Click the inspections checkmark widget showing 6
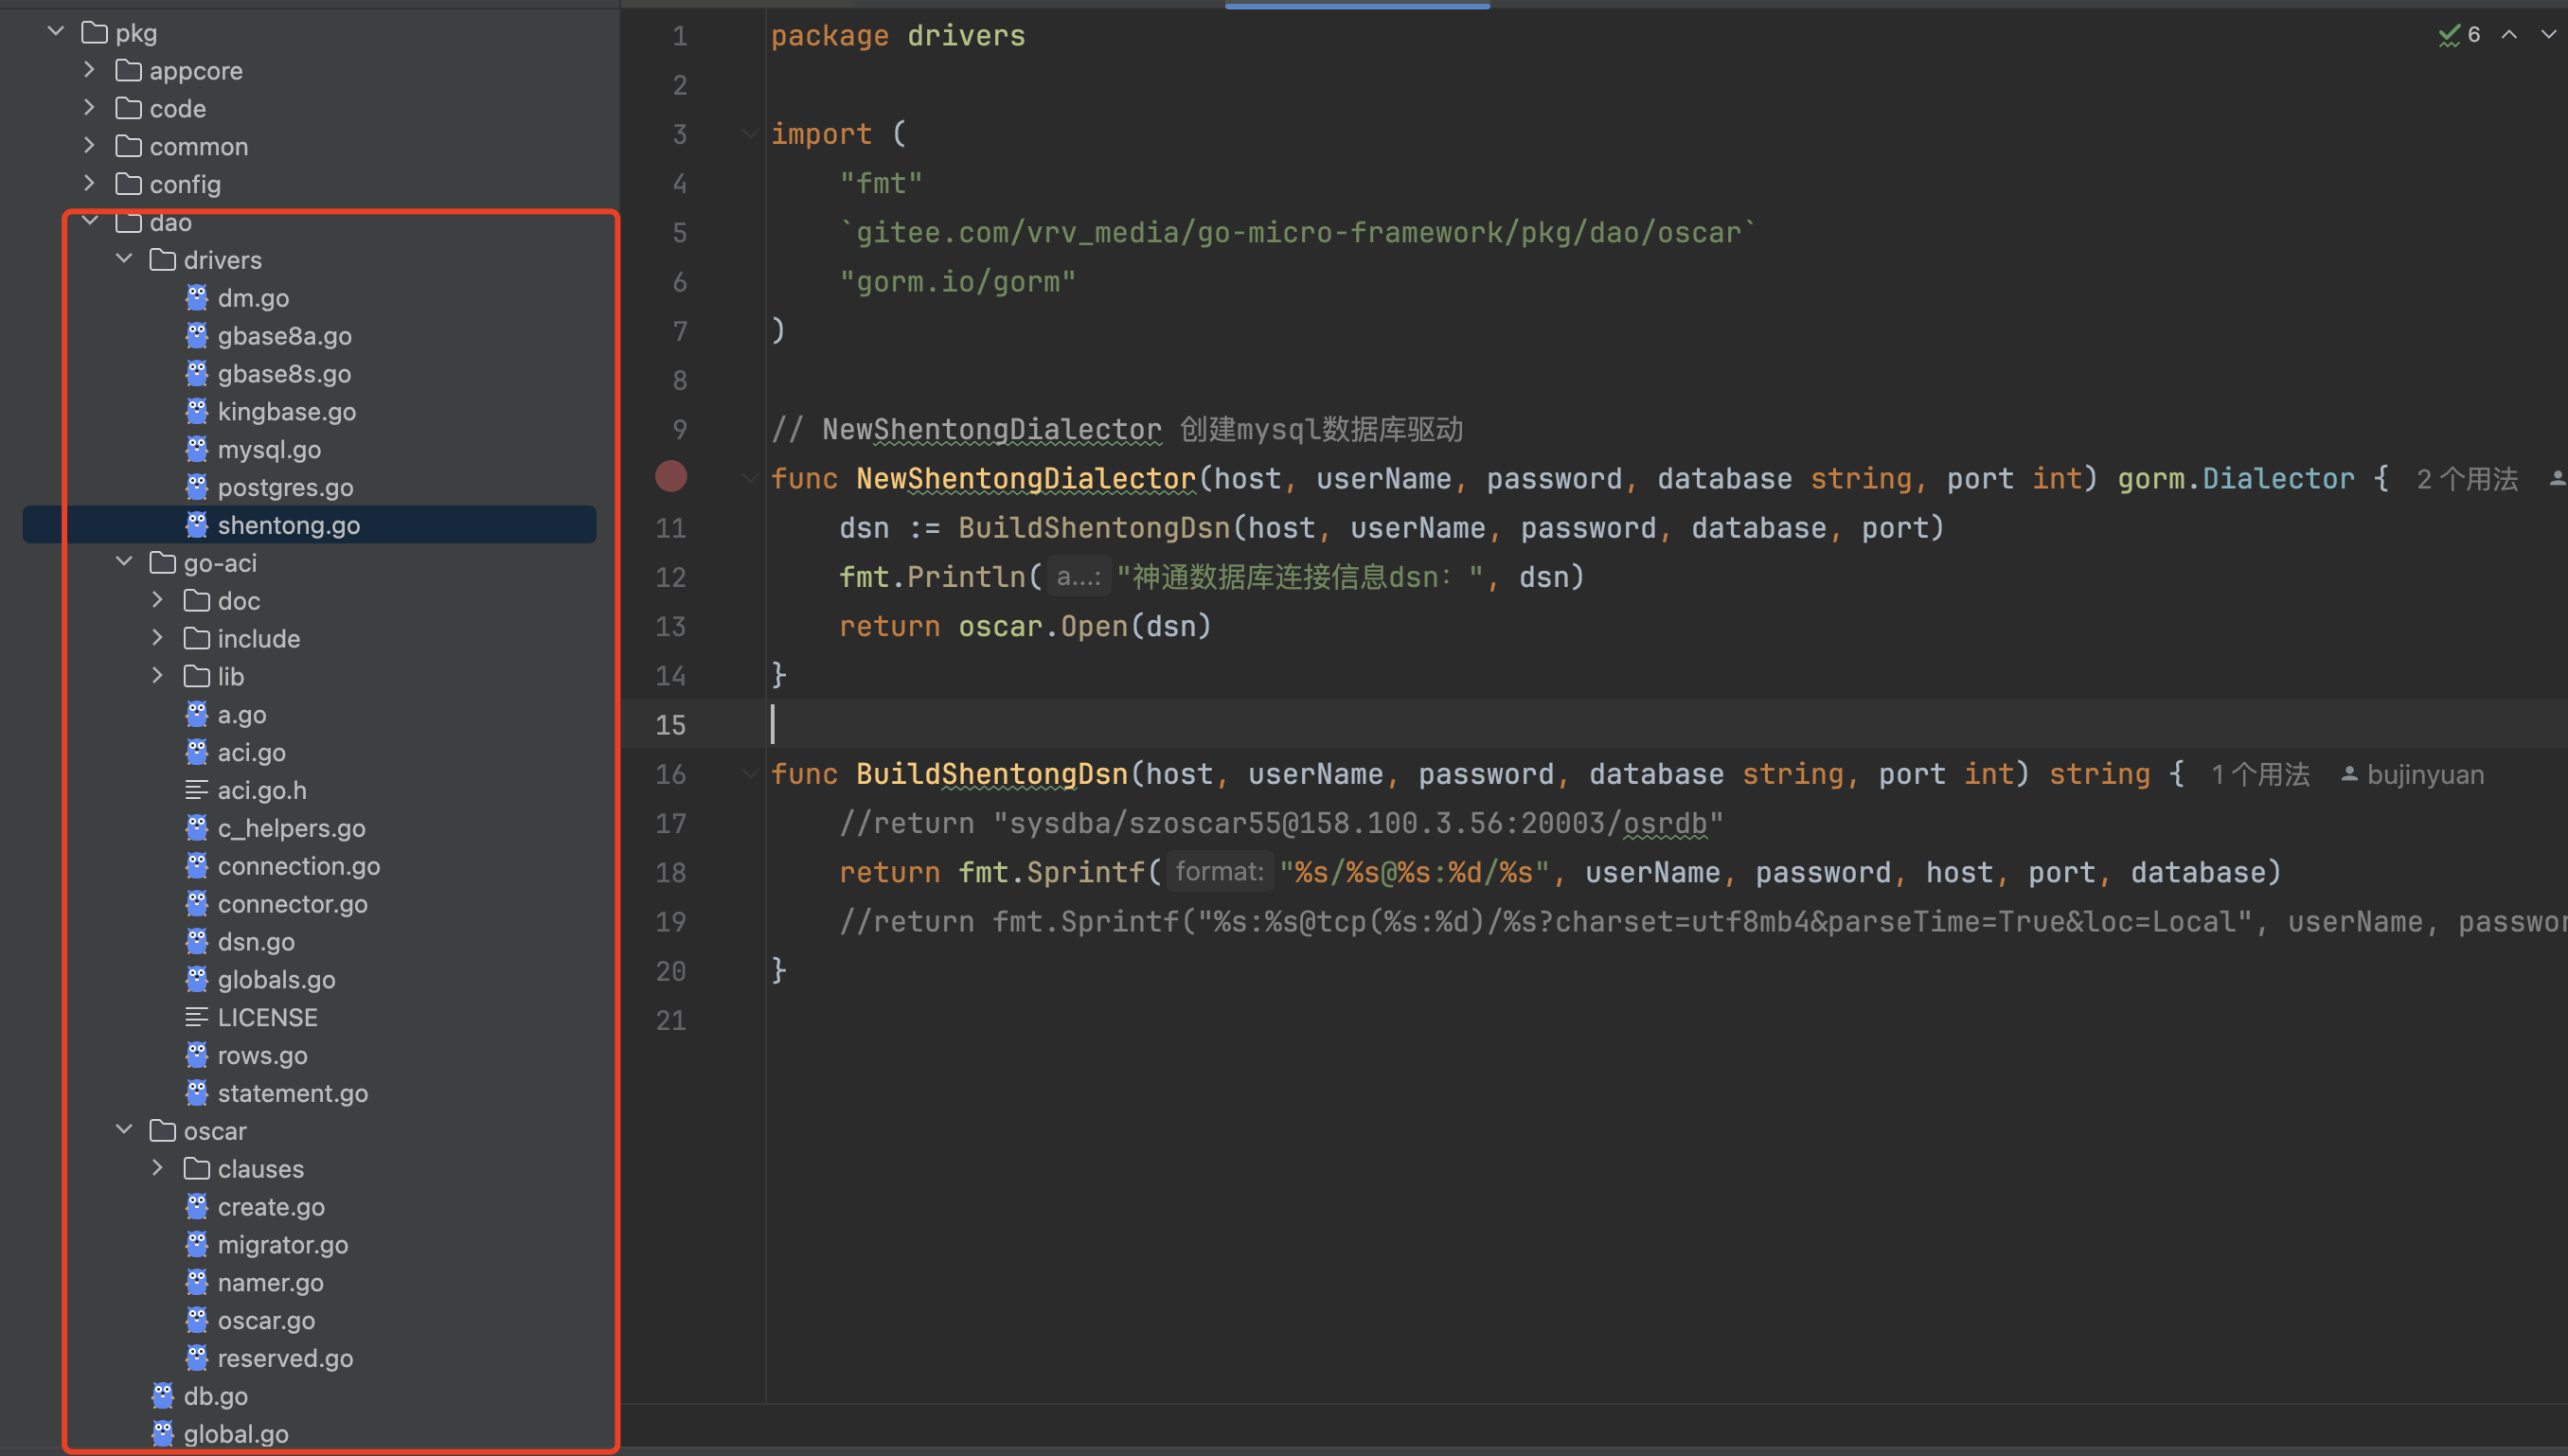This screenshot has height=1456, width=2568. 2458,35
